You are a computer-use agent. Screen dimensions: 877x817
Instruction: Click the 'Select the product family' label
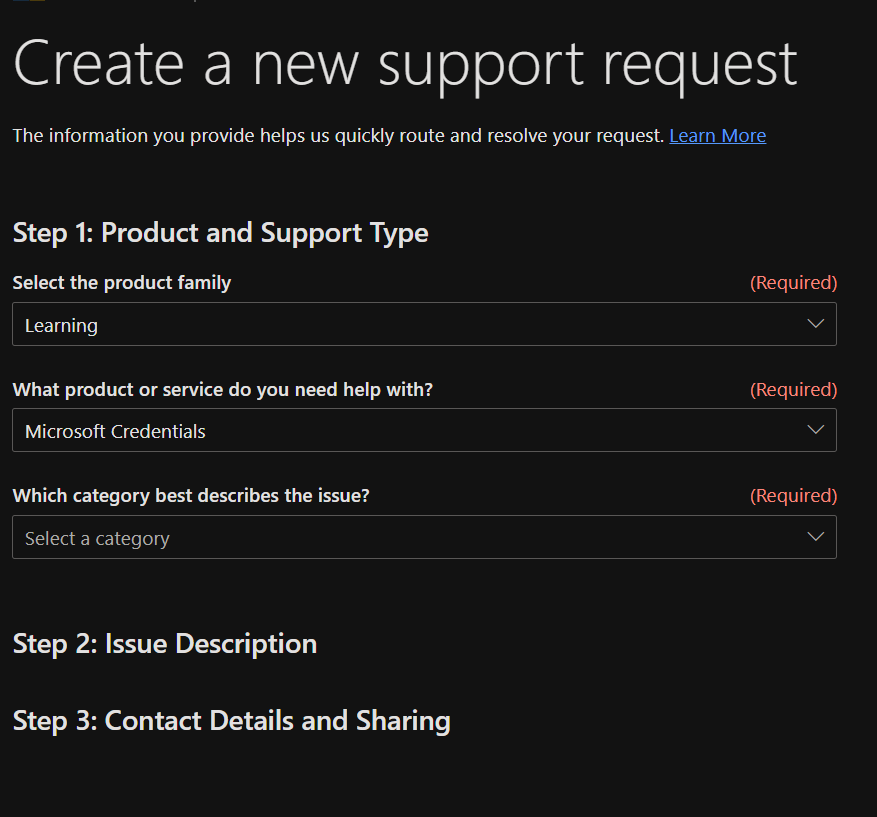(122, 283)
